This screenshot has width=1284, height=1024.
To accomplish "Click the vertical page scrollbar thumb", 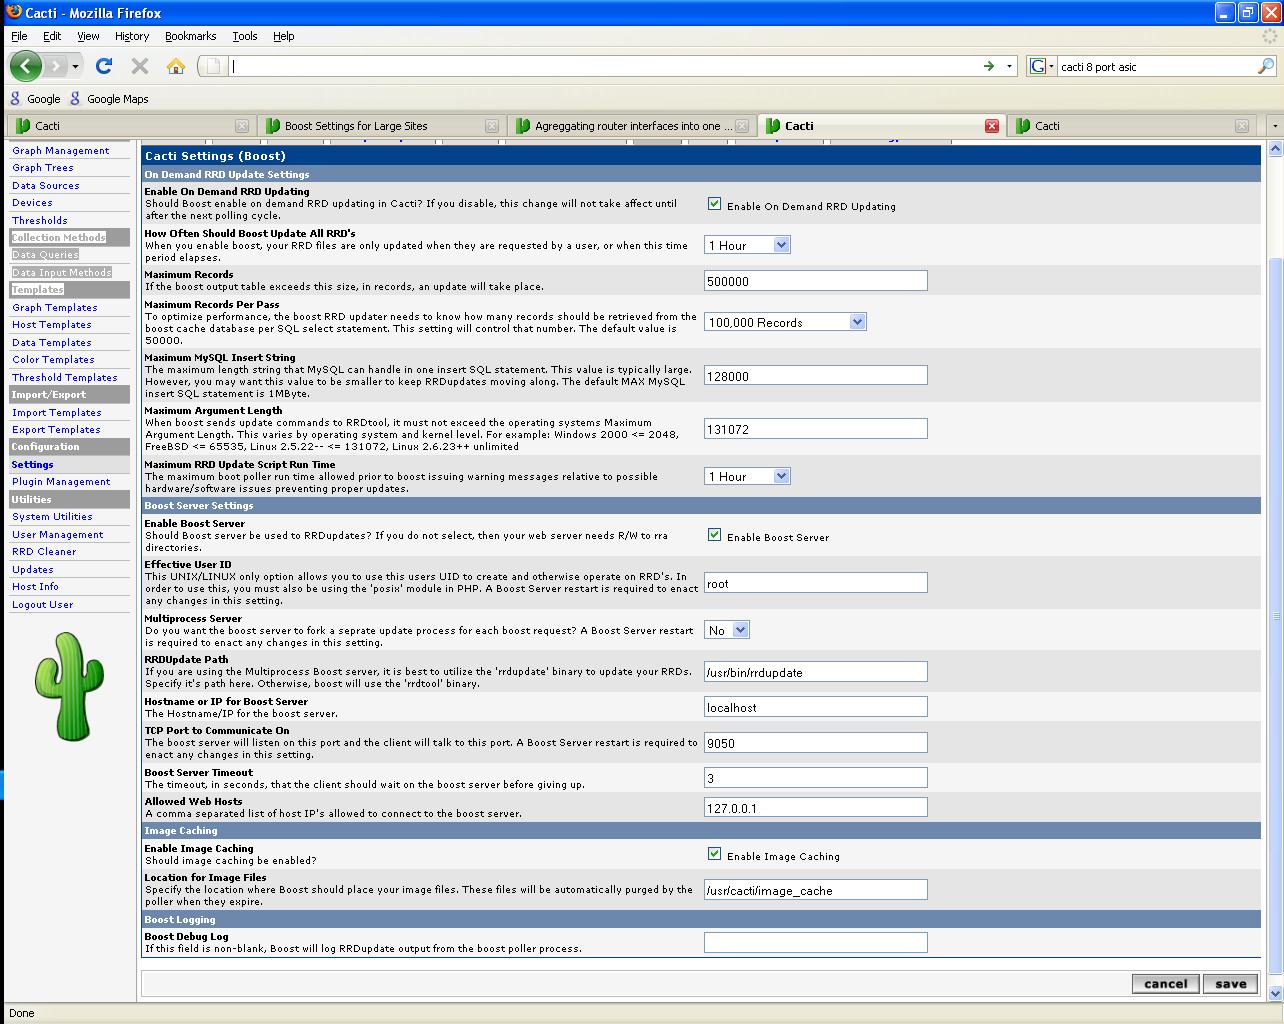I will (x=1275, y=615).
